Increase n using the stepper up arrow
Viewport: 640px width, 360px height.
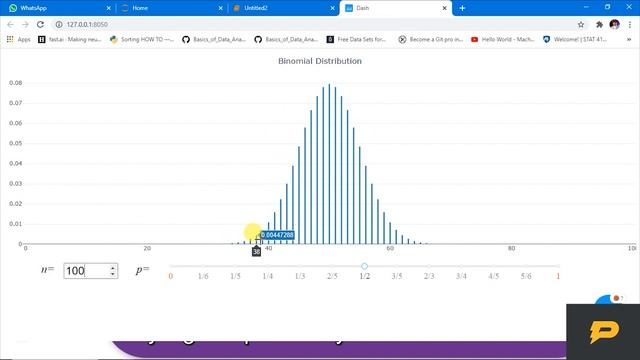point(113,268)
